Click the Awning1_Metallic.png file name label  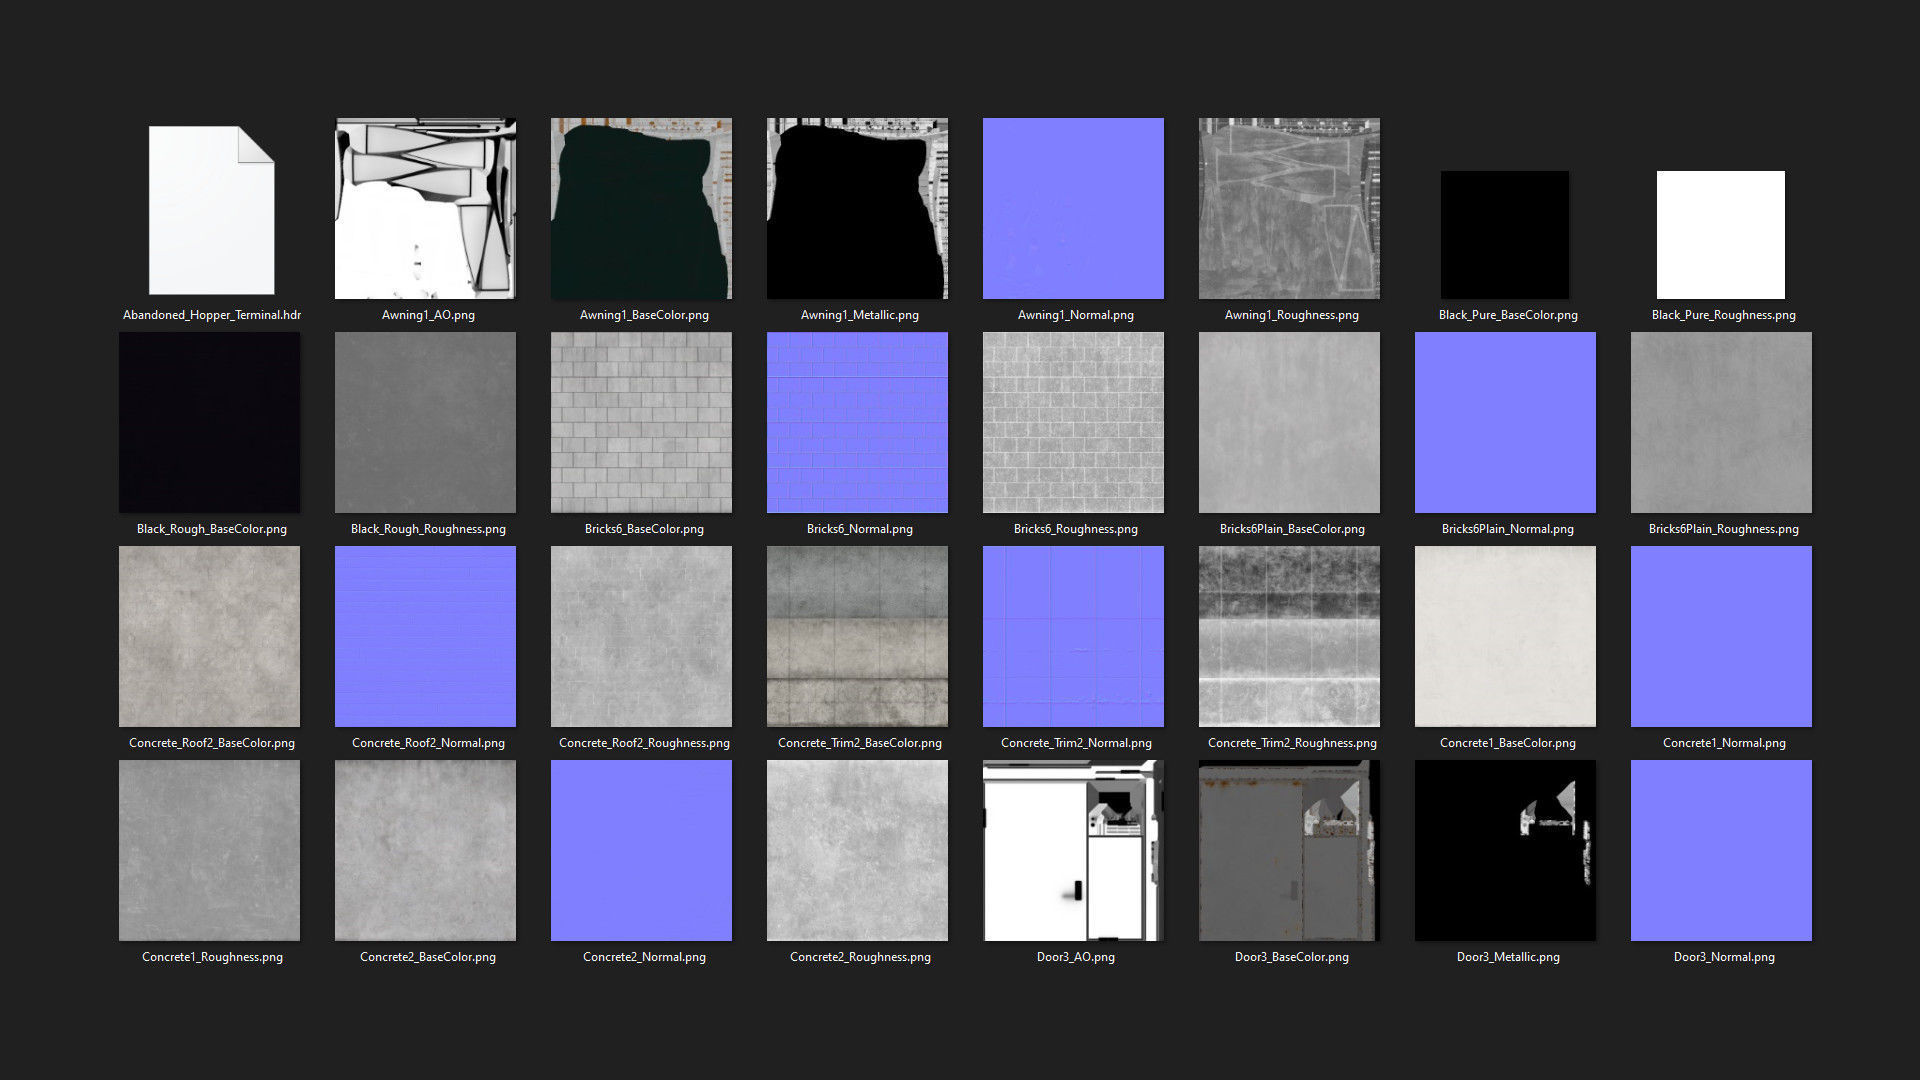point(860,315)
